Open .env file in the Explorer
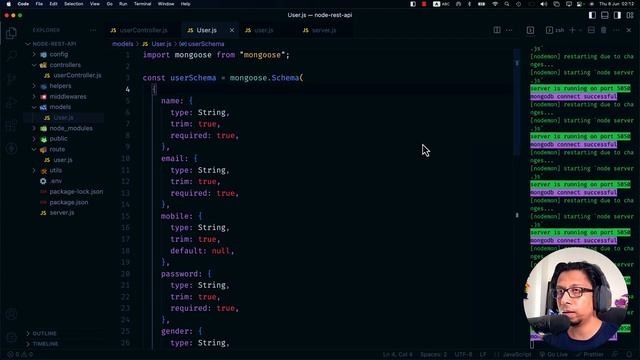Image resolution: width=640 pixels, height=360 pixels. (x=64, y=181)
